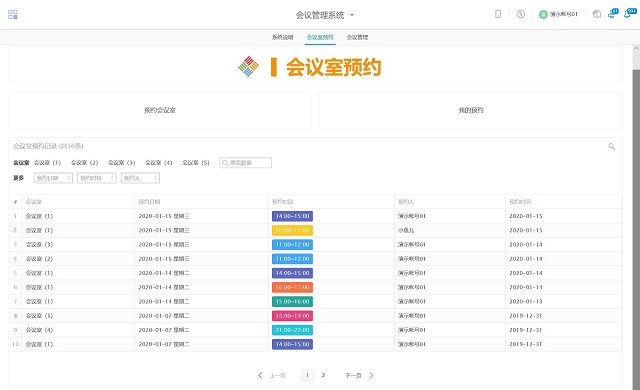
Task: Open the 预约时段 filter dropdown
Action: [97, 178]
